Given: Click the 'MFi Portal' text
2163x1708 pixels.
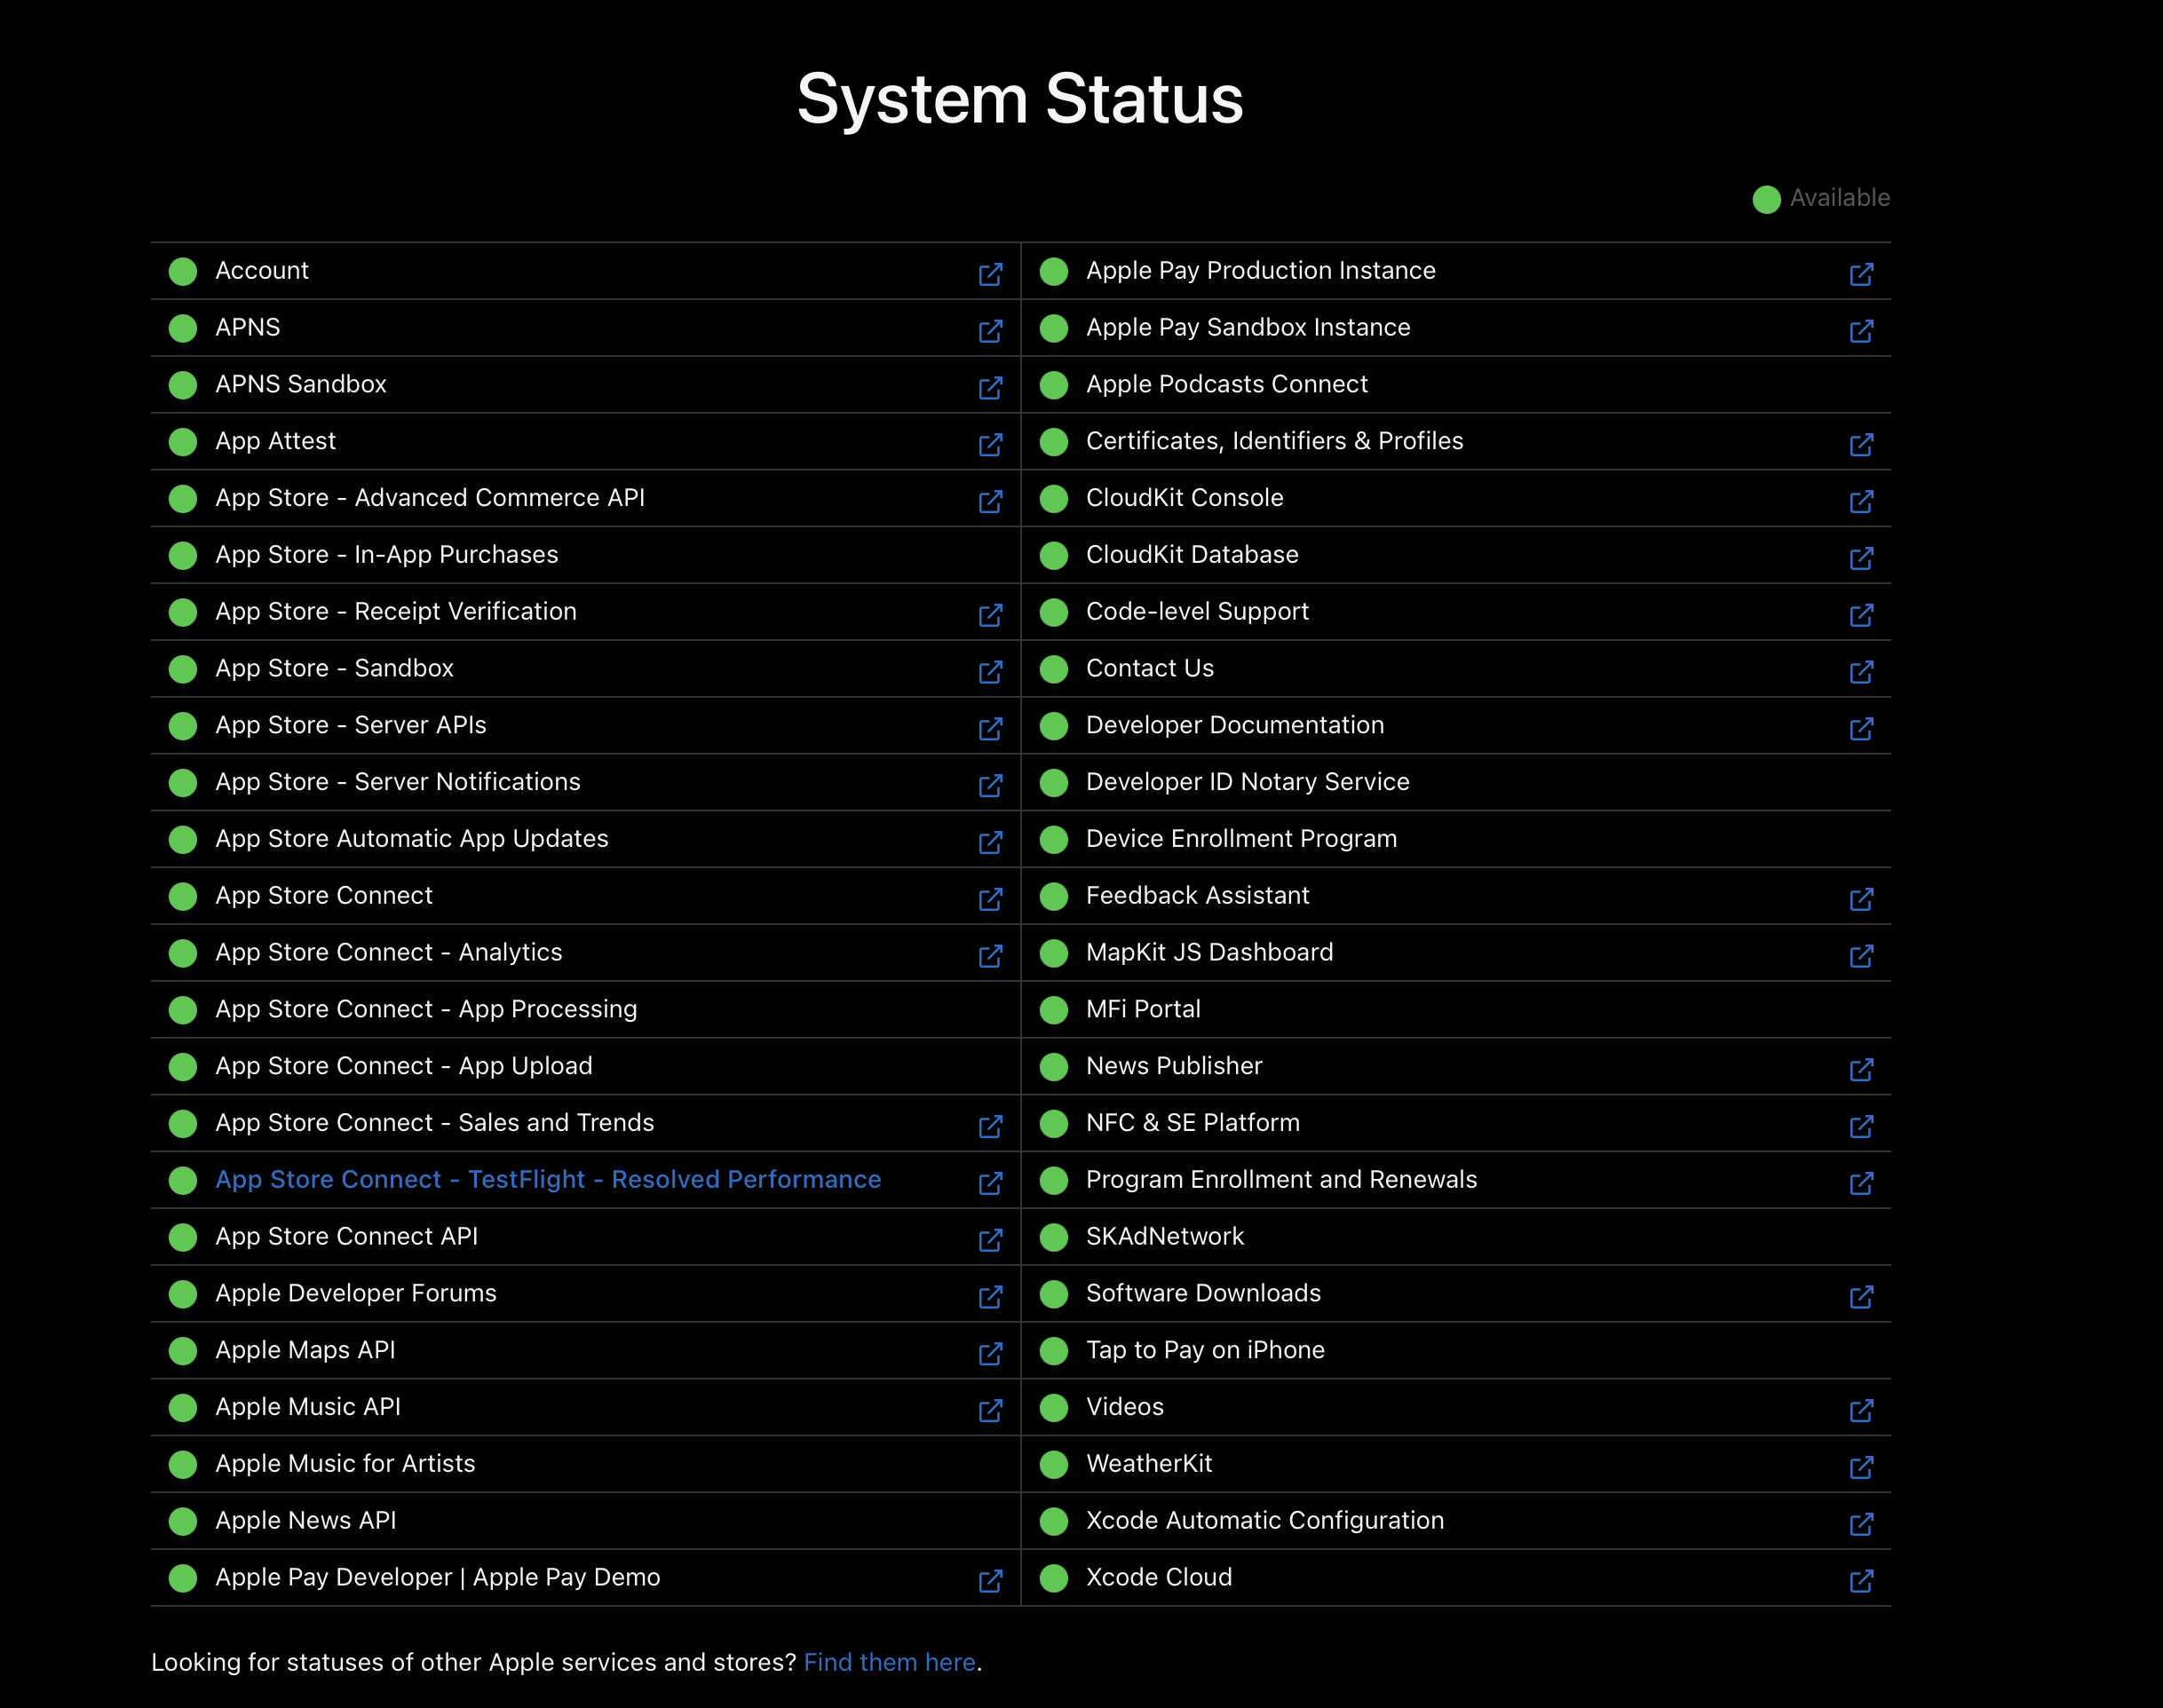Looking at the screenshot, I should [x=1143, y=1009].
